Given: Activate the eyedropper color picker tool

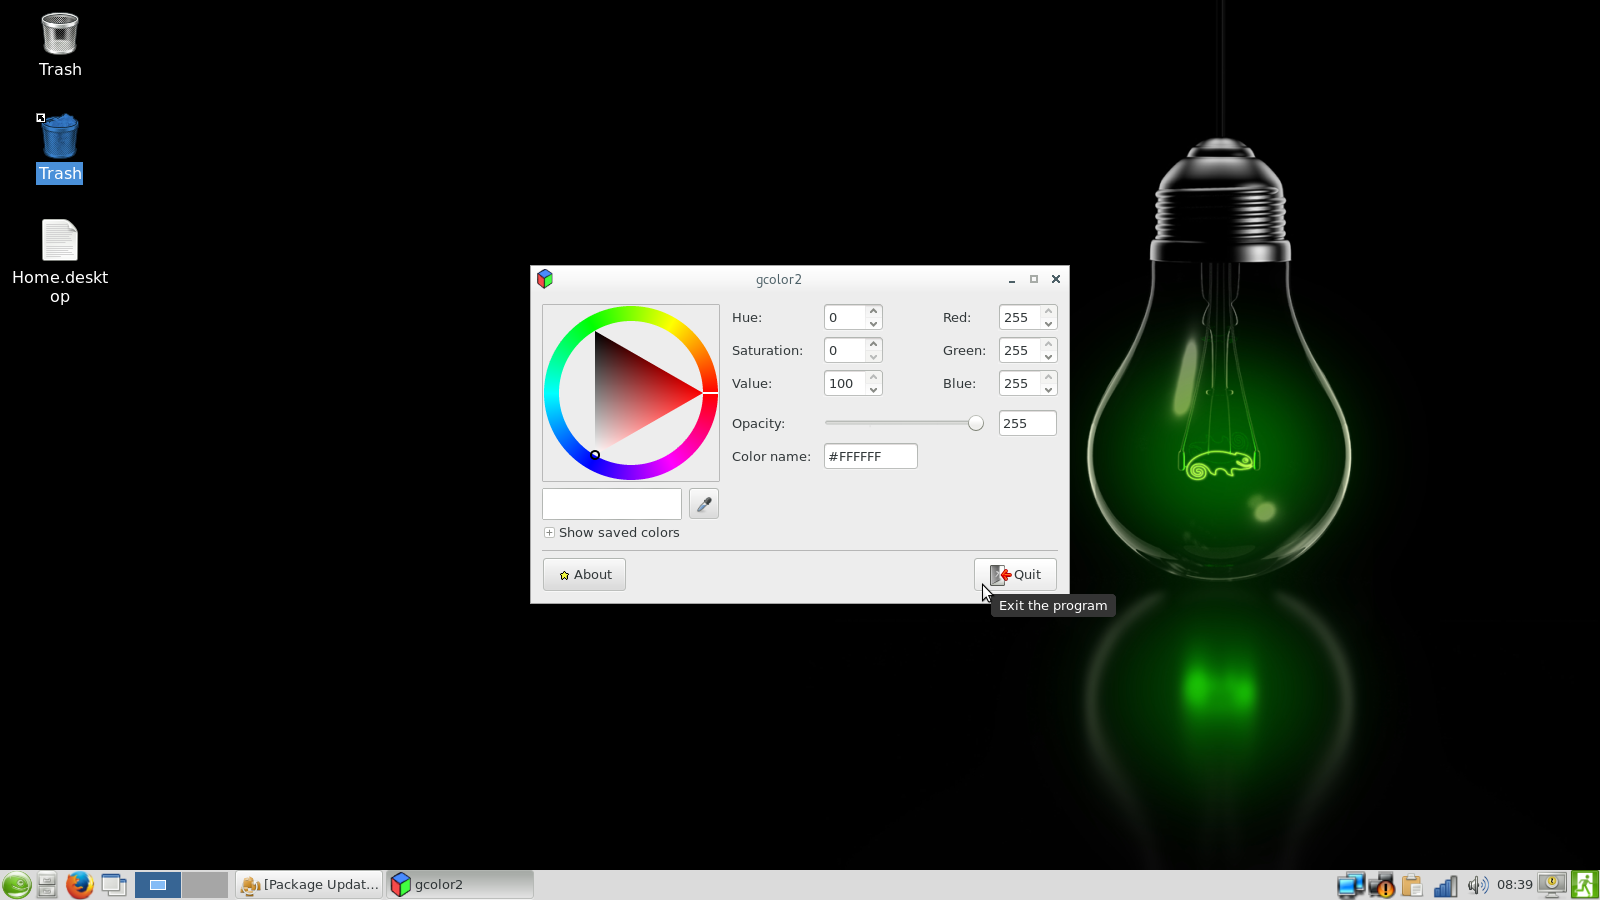Looking at the screenshot, I should 704,504.
